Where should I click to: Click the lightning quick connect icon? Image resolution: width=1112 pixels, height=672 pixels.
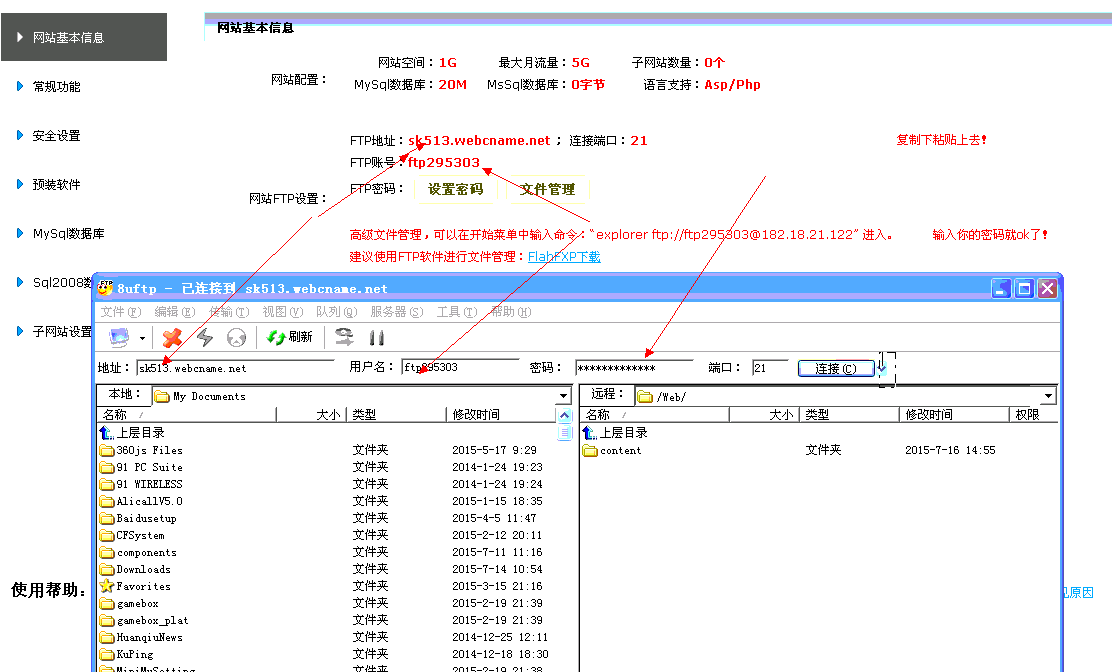(x=205, y=337)
